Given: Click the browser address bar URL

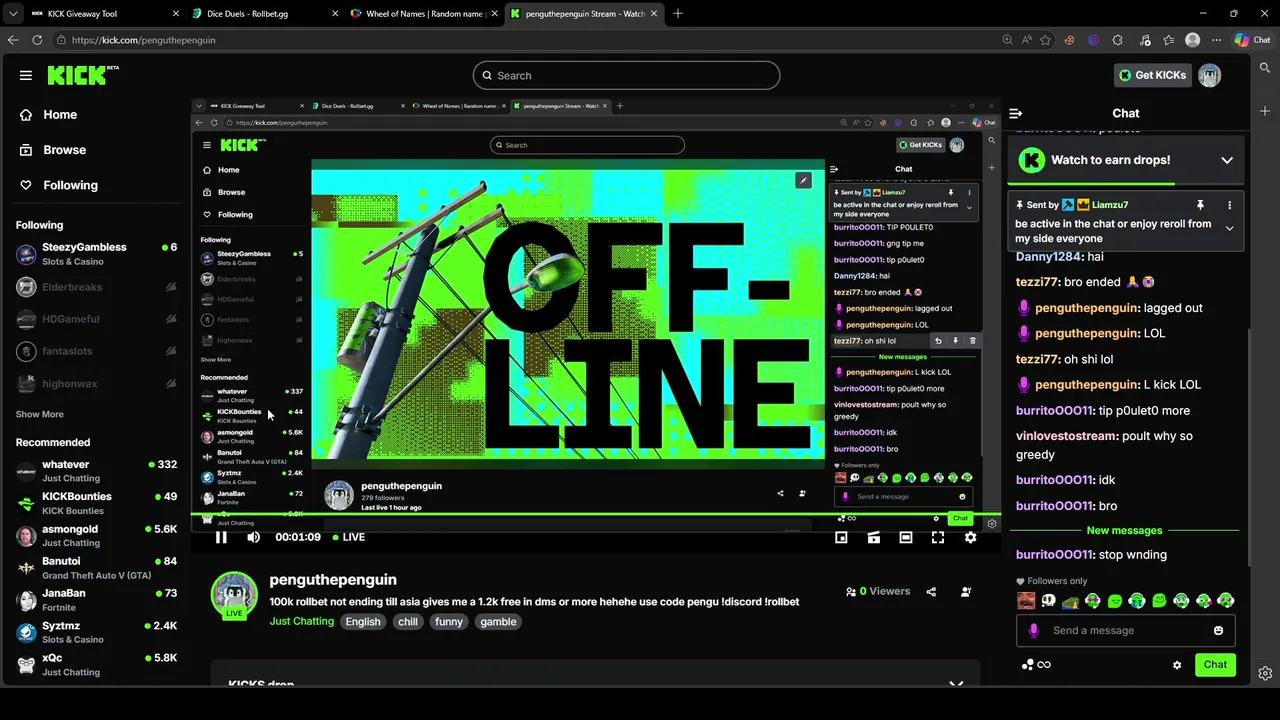Looking at the screenshot, I should pos(143,40).
